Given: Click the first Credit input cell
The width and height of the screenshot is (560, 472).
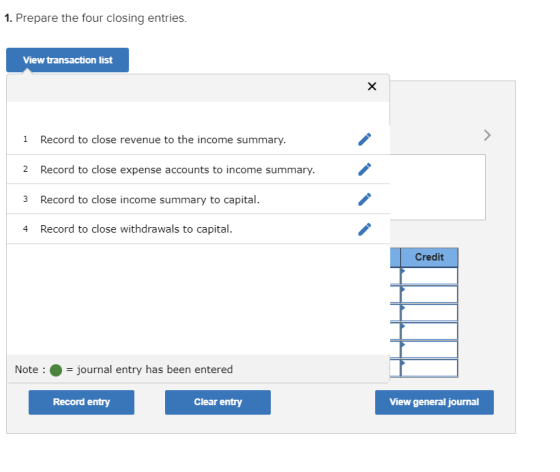Looking at the screenshot, I should pyautogui.click(x=429, y=276).
